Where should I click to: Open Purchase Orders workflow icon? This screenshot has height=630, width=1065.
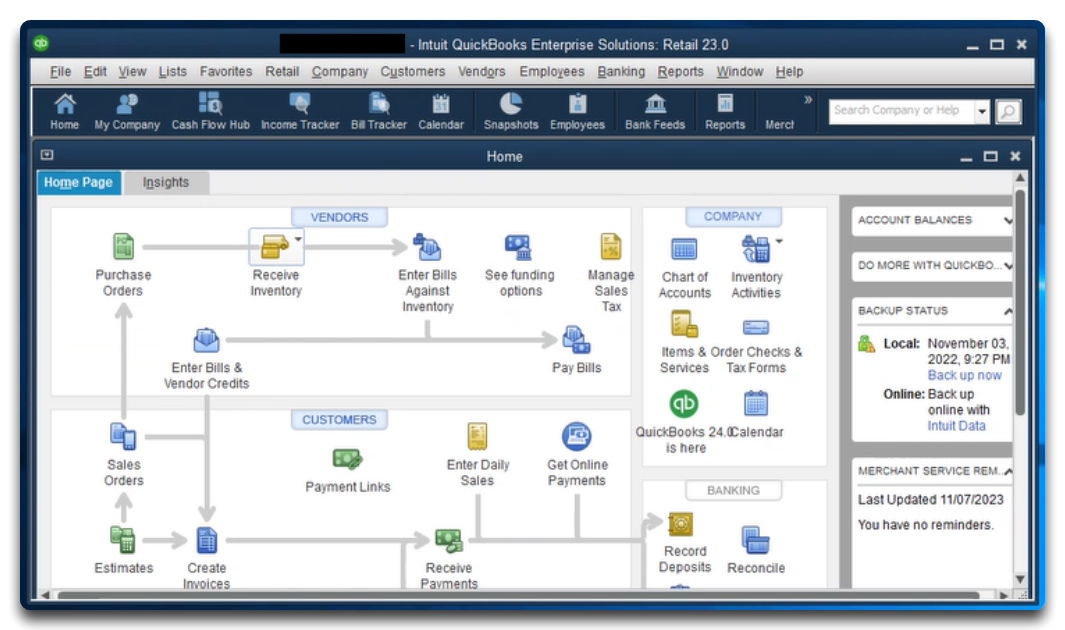pyautogui.click(x=123, y=247)
